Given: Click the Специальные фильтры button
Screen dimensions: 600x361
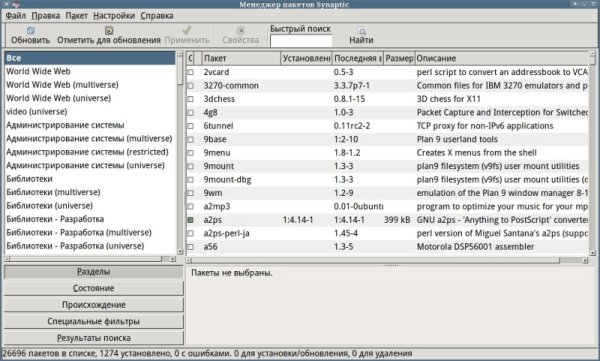Looking at the screenshot, I should [94, 321].
